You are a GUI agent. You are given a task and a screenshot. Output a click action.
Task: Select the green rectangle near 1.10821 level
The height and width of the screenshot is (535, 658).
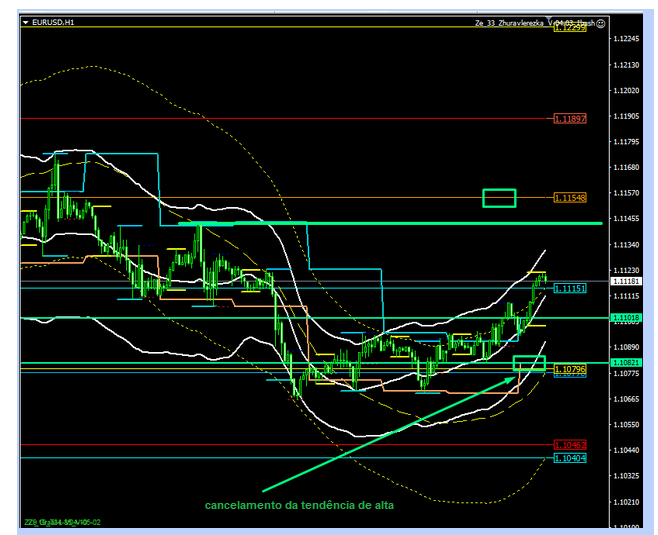529,363
